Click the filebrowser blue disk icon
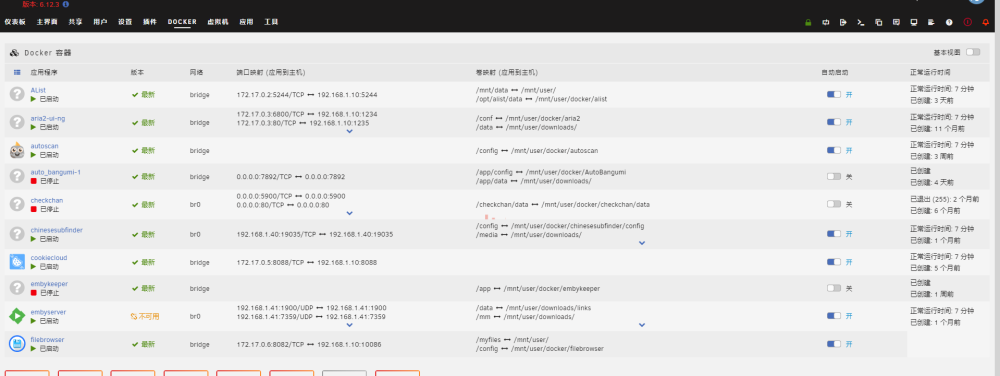Viewport: 1000px width, 376px height. click(x=17, y=344)
